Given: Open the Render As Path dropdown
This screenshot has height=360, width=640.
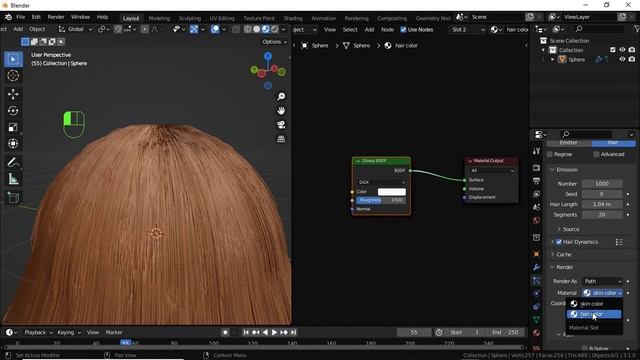Looking at the screenshot, I should 602,281.
